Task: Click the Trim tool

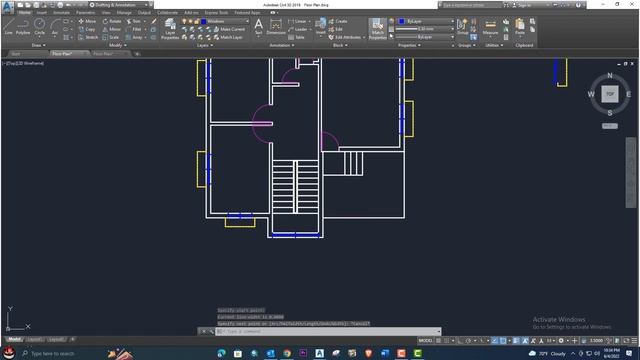Action: pyautogui.click(x=133, y=21)
